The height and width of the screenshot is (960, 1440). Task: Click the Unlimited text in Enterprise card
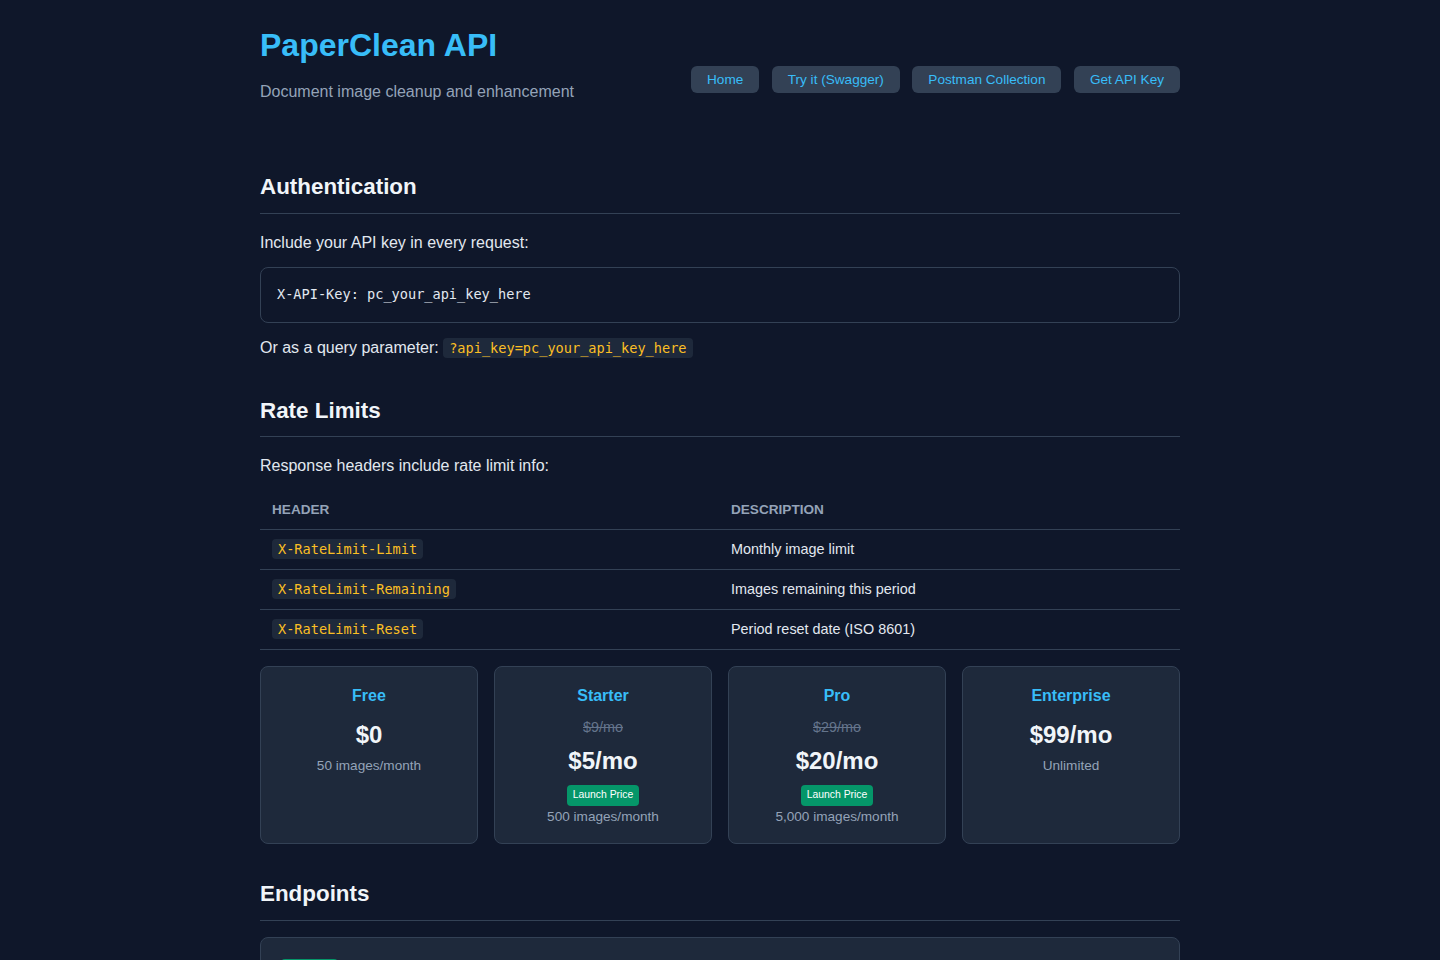[1071, 766]
